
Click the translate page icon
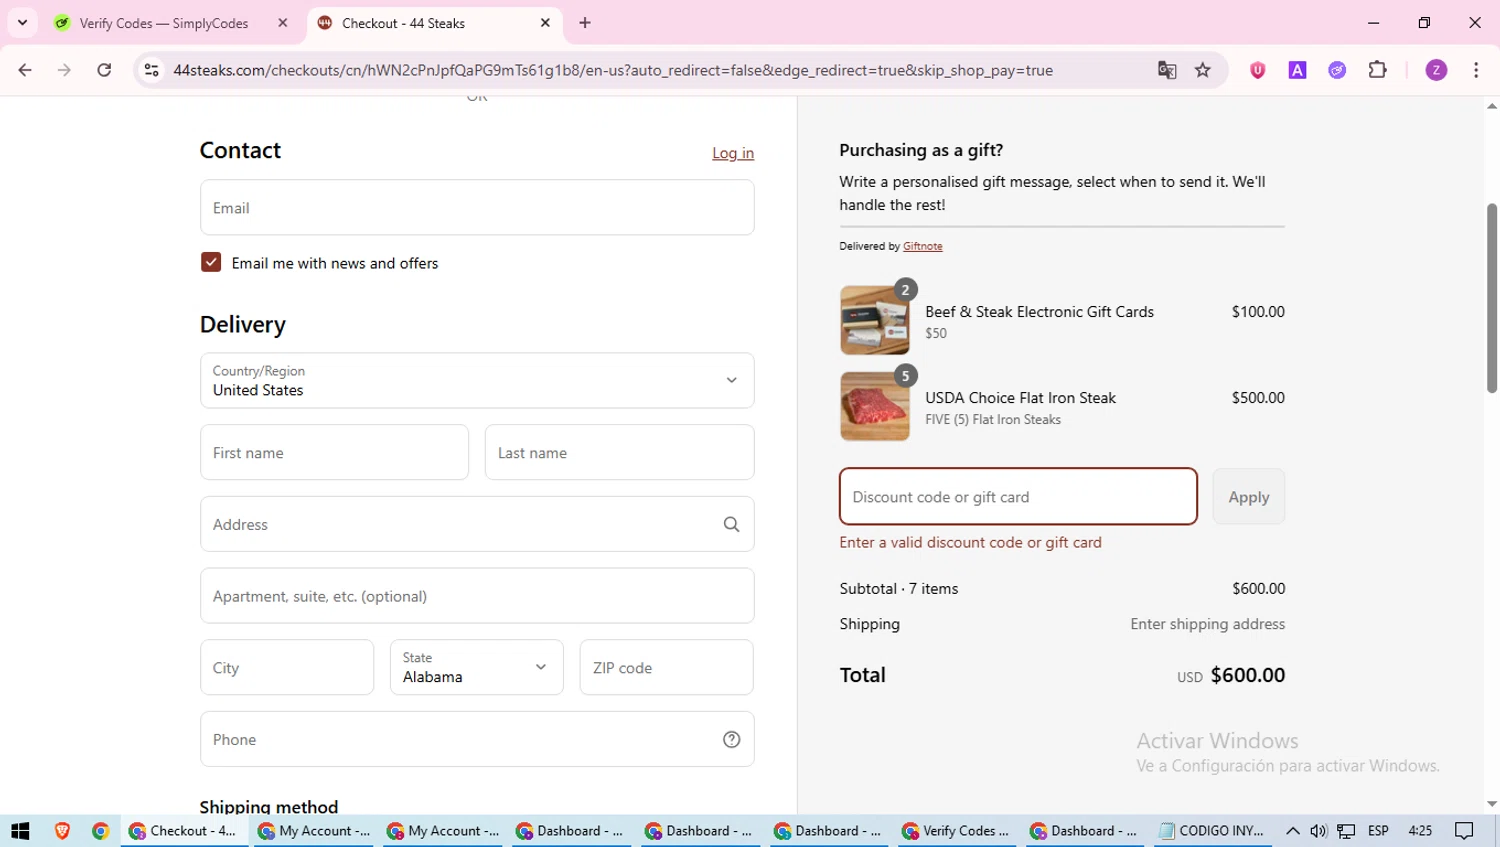[x=1167, y=70]
